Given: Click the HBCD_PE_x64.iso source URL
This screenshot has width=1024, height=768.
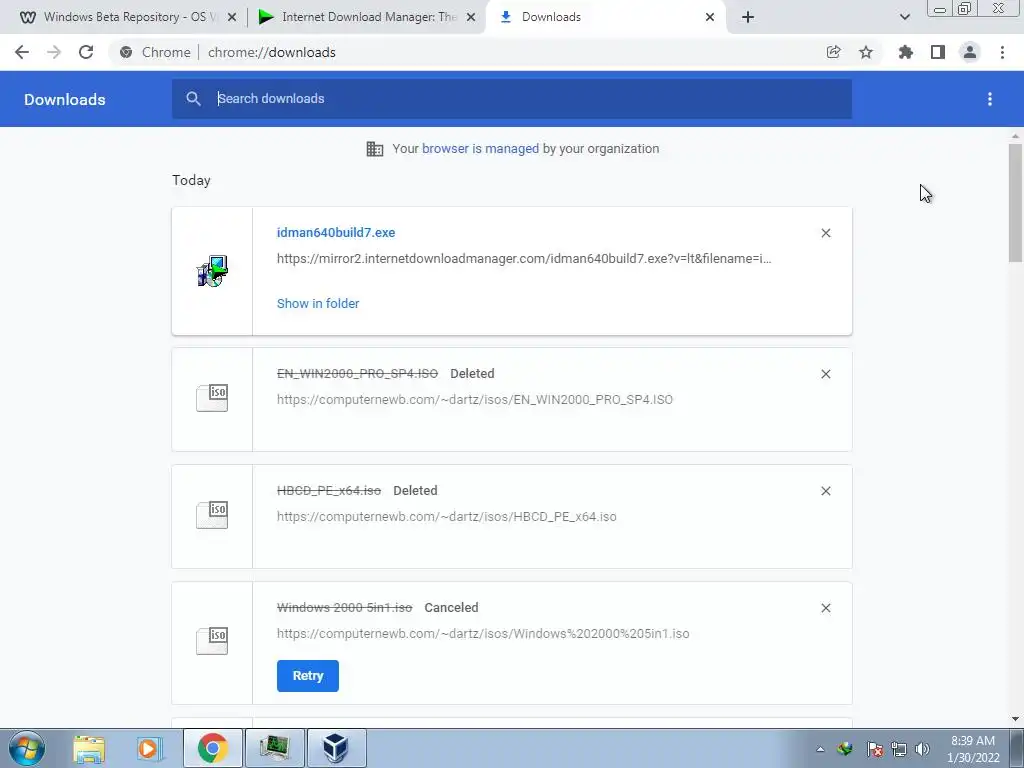Looking at the screenshot, I should click(x=447, y=517).
